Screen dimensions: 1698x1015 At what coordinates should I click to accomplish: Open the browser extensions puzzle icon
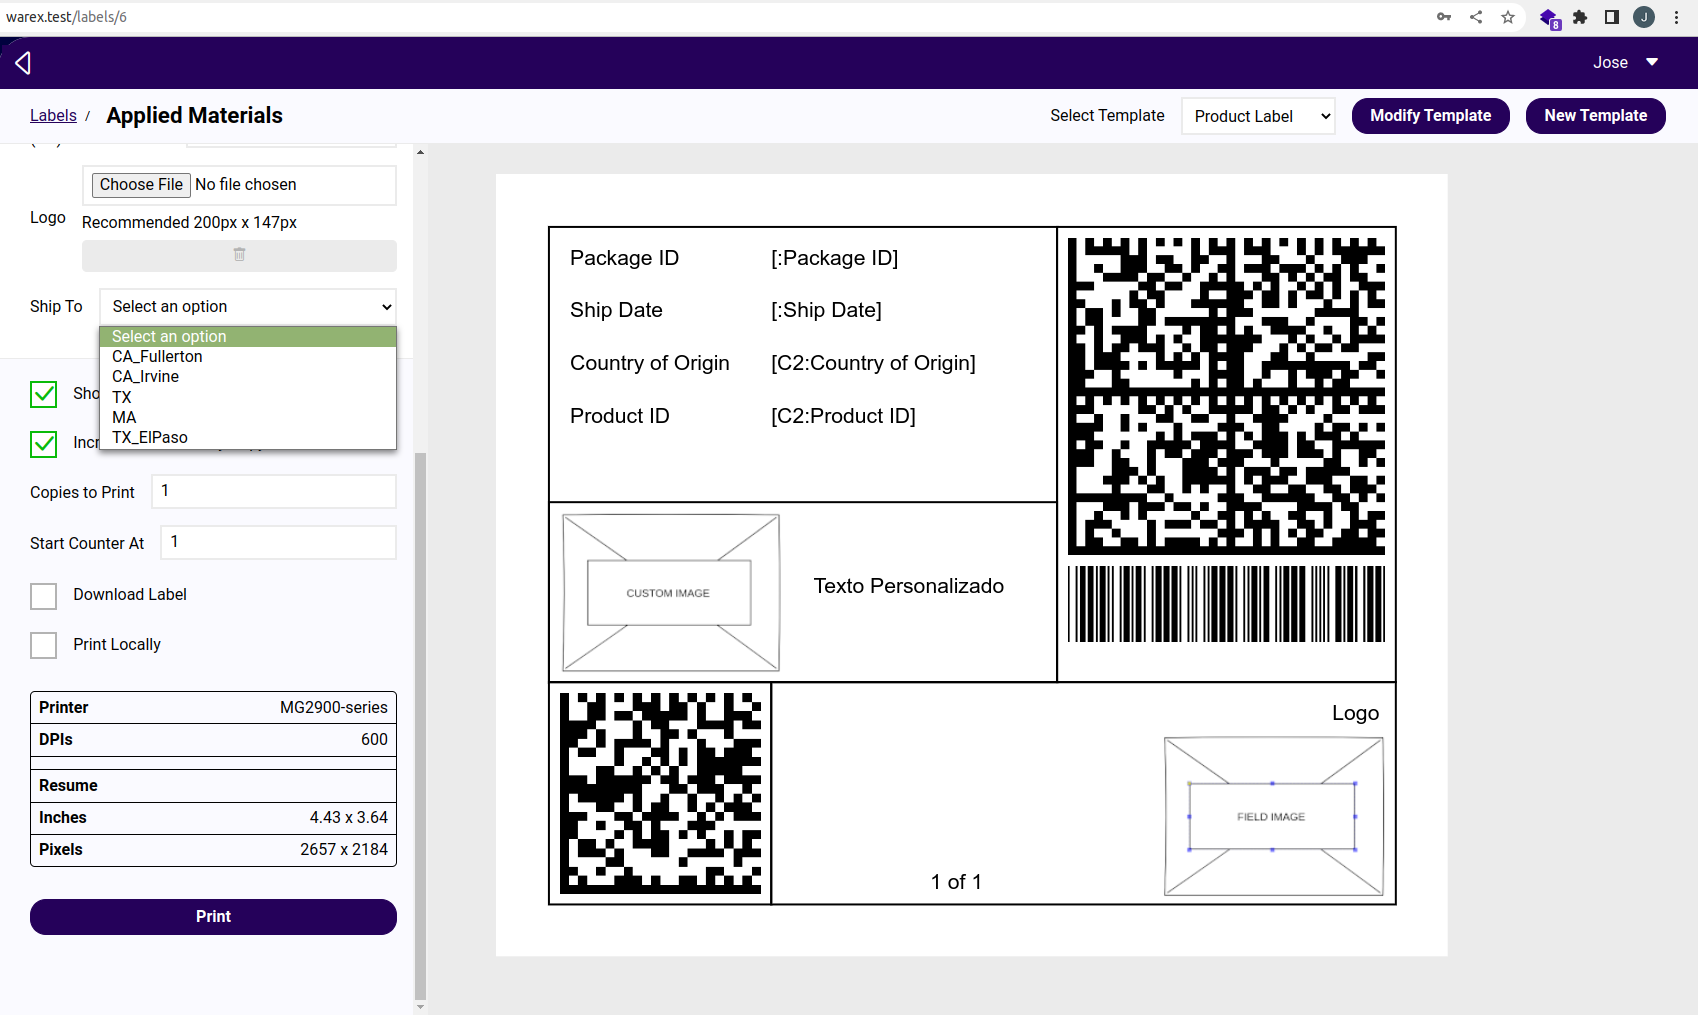(x=1580, y=17)
